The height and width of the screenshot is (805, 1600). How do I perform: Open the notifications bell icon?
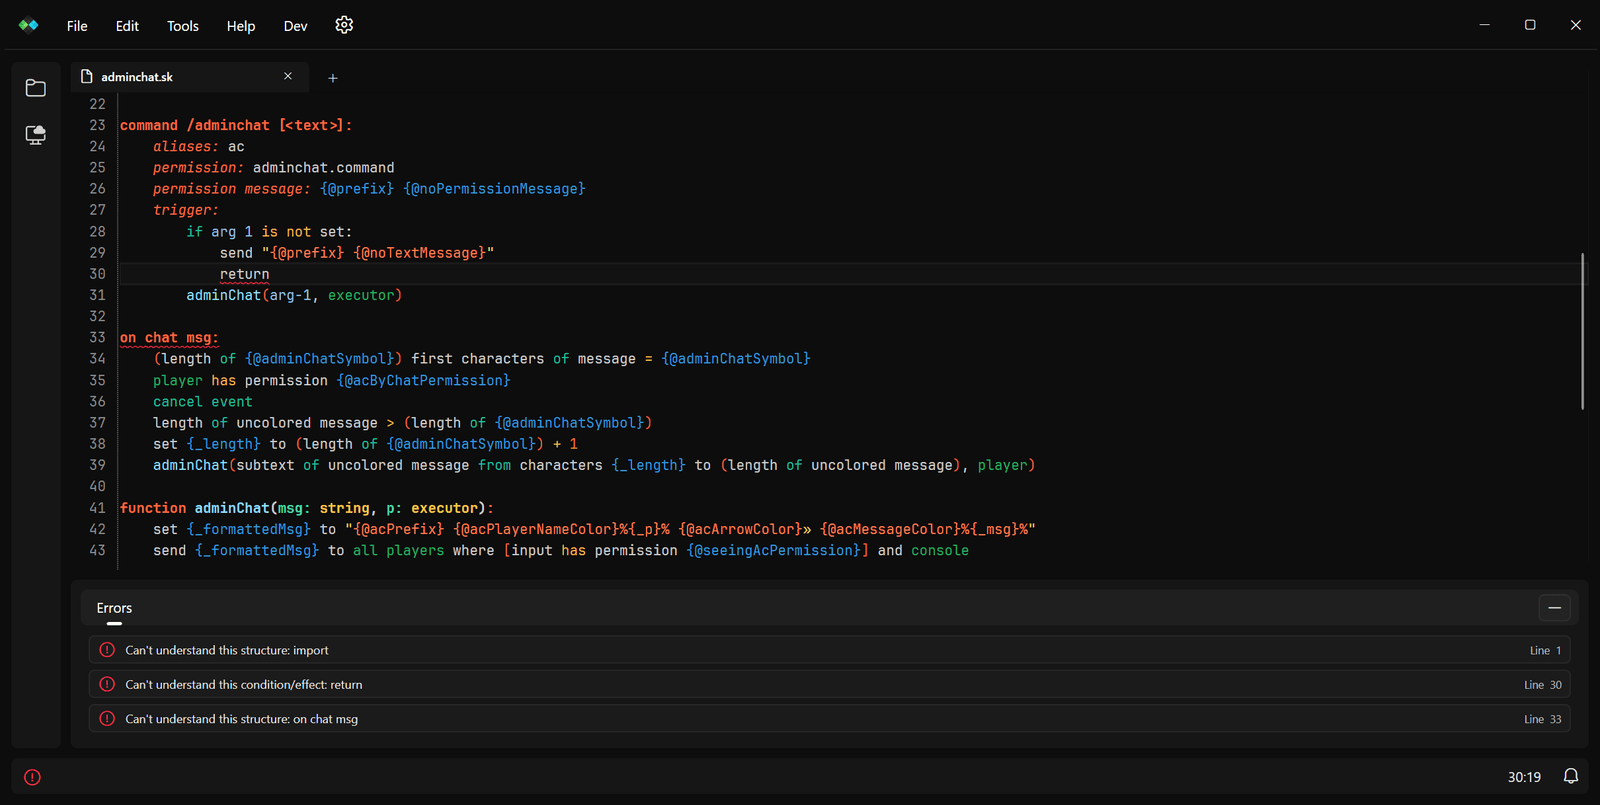pyautogui.click(x=1571, y=776)
